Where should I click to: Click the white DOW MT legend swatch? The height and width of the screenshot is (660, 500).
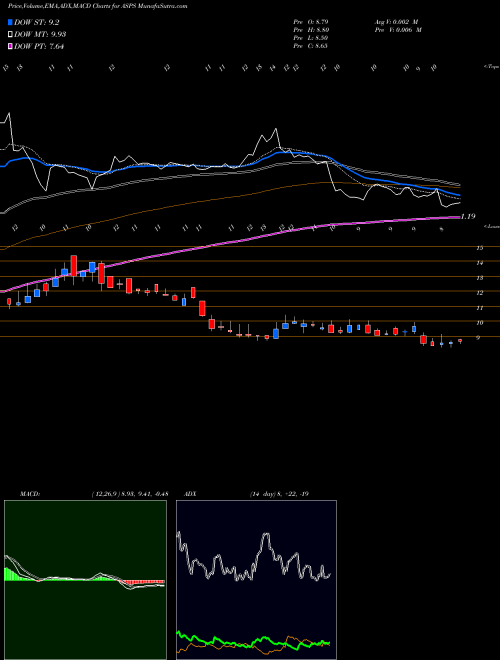[10, 34]
